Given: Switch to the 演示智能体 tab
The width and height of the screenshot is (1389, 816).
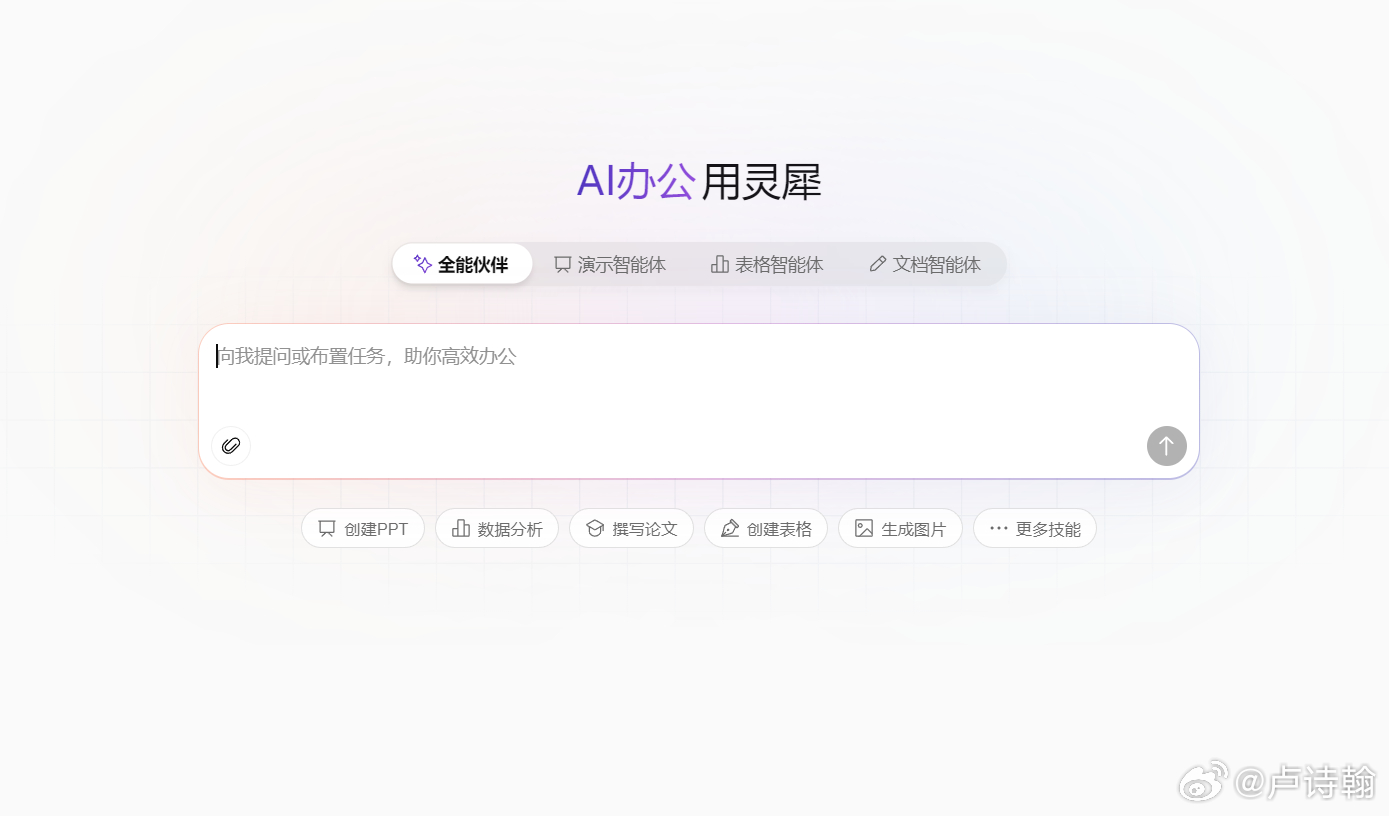Looking at the screenshot, I should click(610, 264).
